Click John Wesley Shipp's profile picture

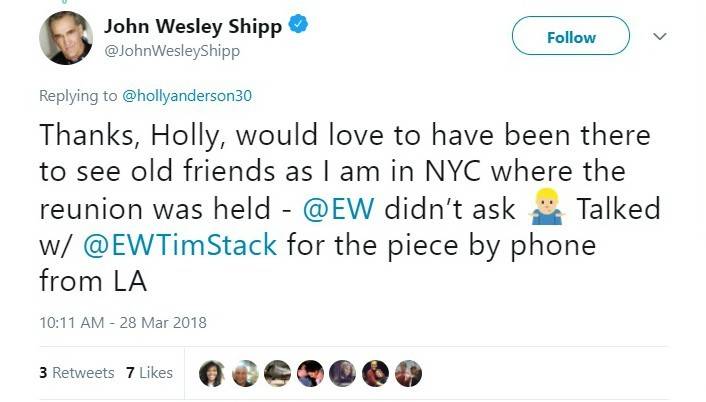coord(66,39)
